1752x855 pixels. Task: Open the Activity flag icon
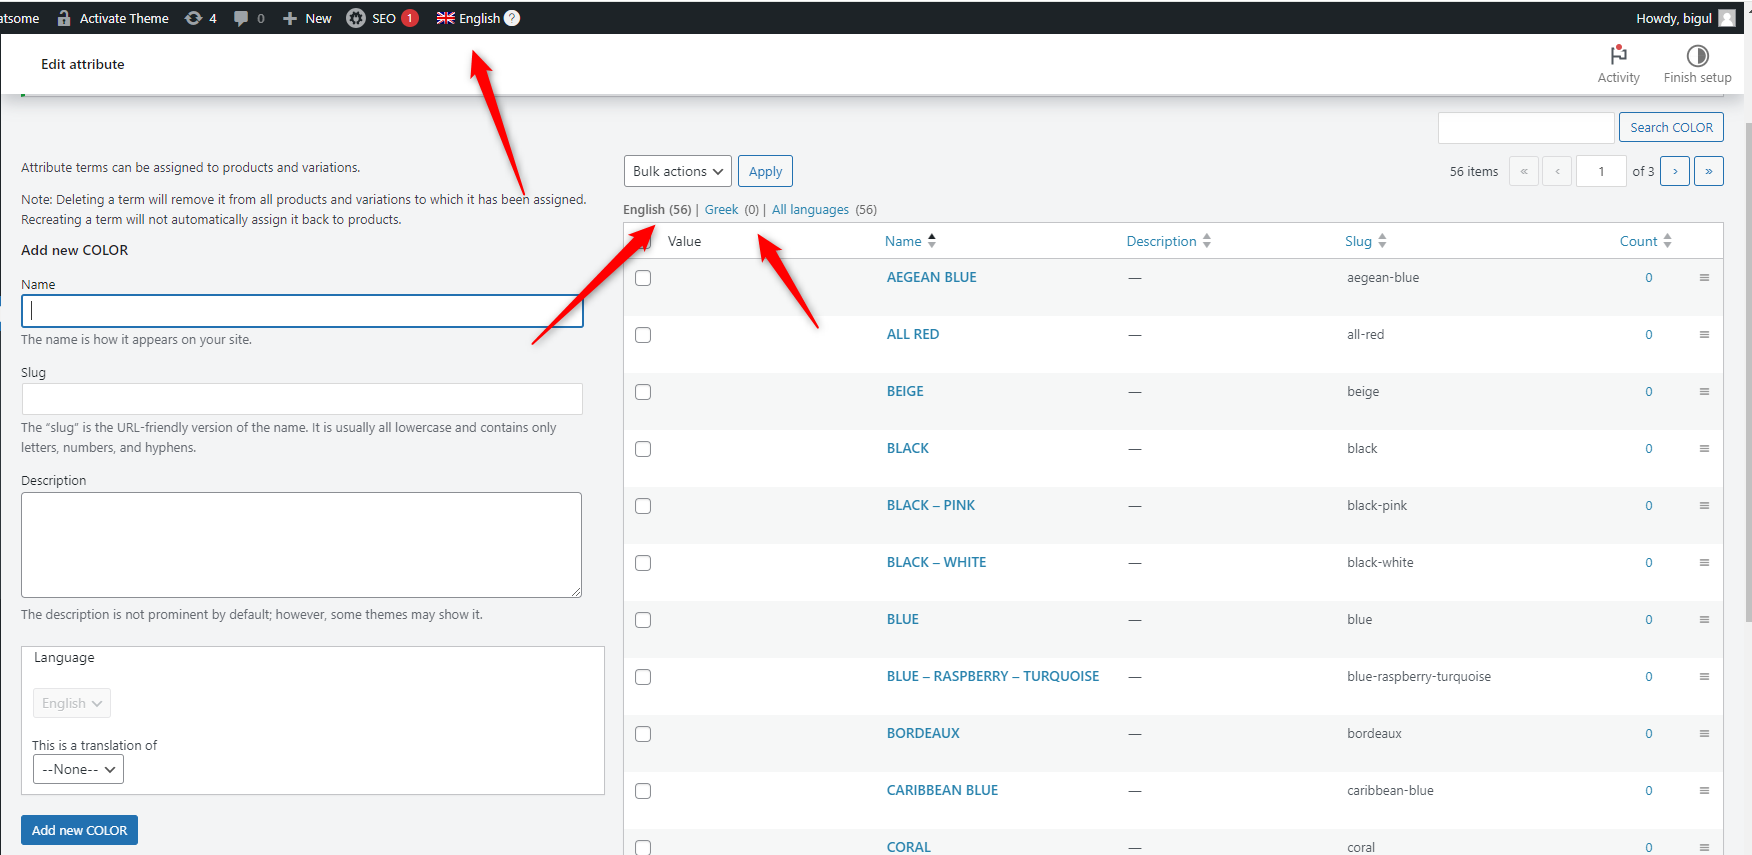[1618, 55]
